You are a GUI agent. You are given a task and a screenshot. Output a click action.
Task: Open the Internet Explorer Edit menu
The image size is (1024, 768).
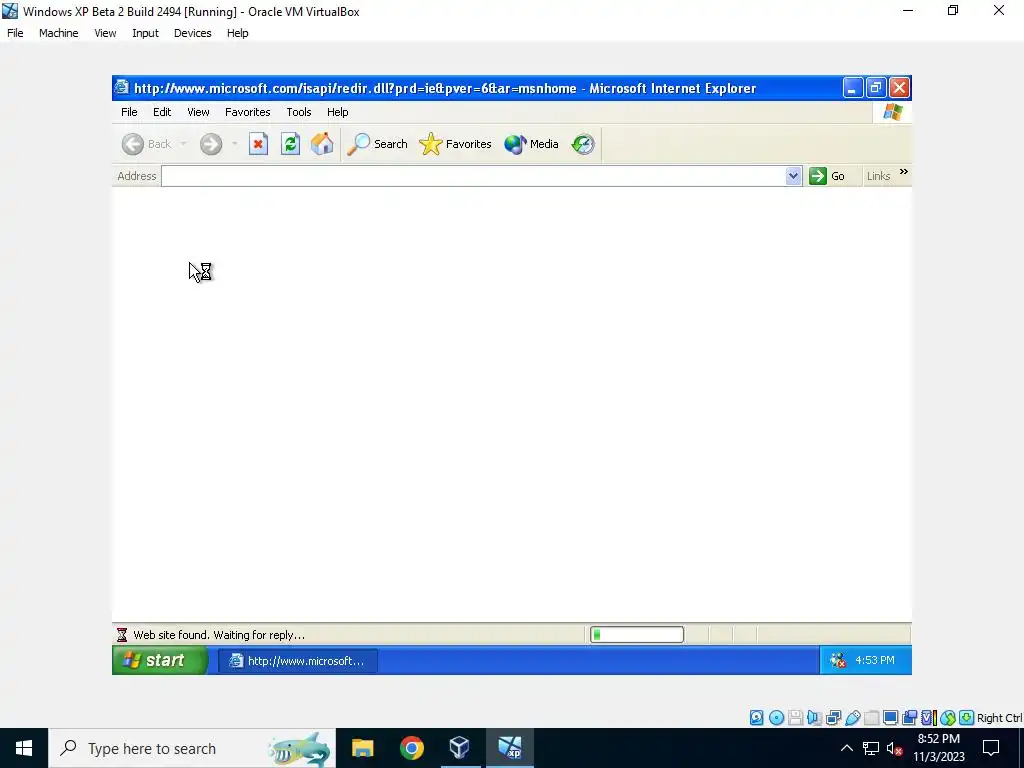coord(162,112)
